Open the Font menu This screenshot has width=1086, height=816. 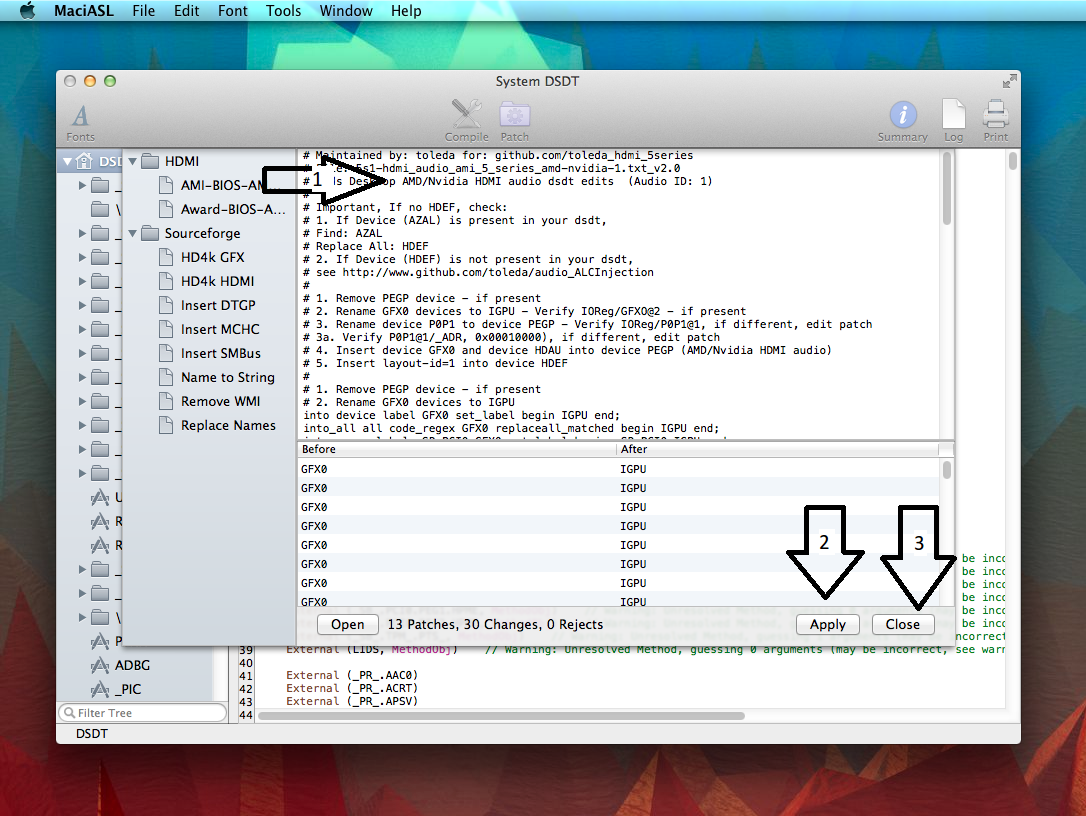point(232,11)
